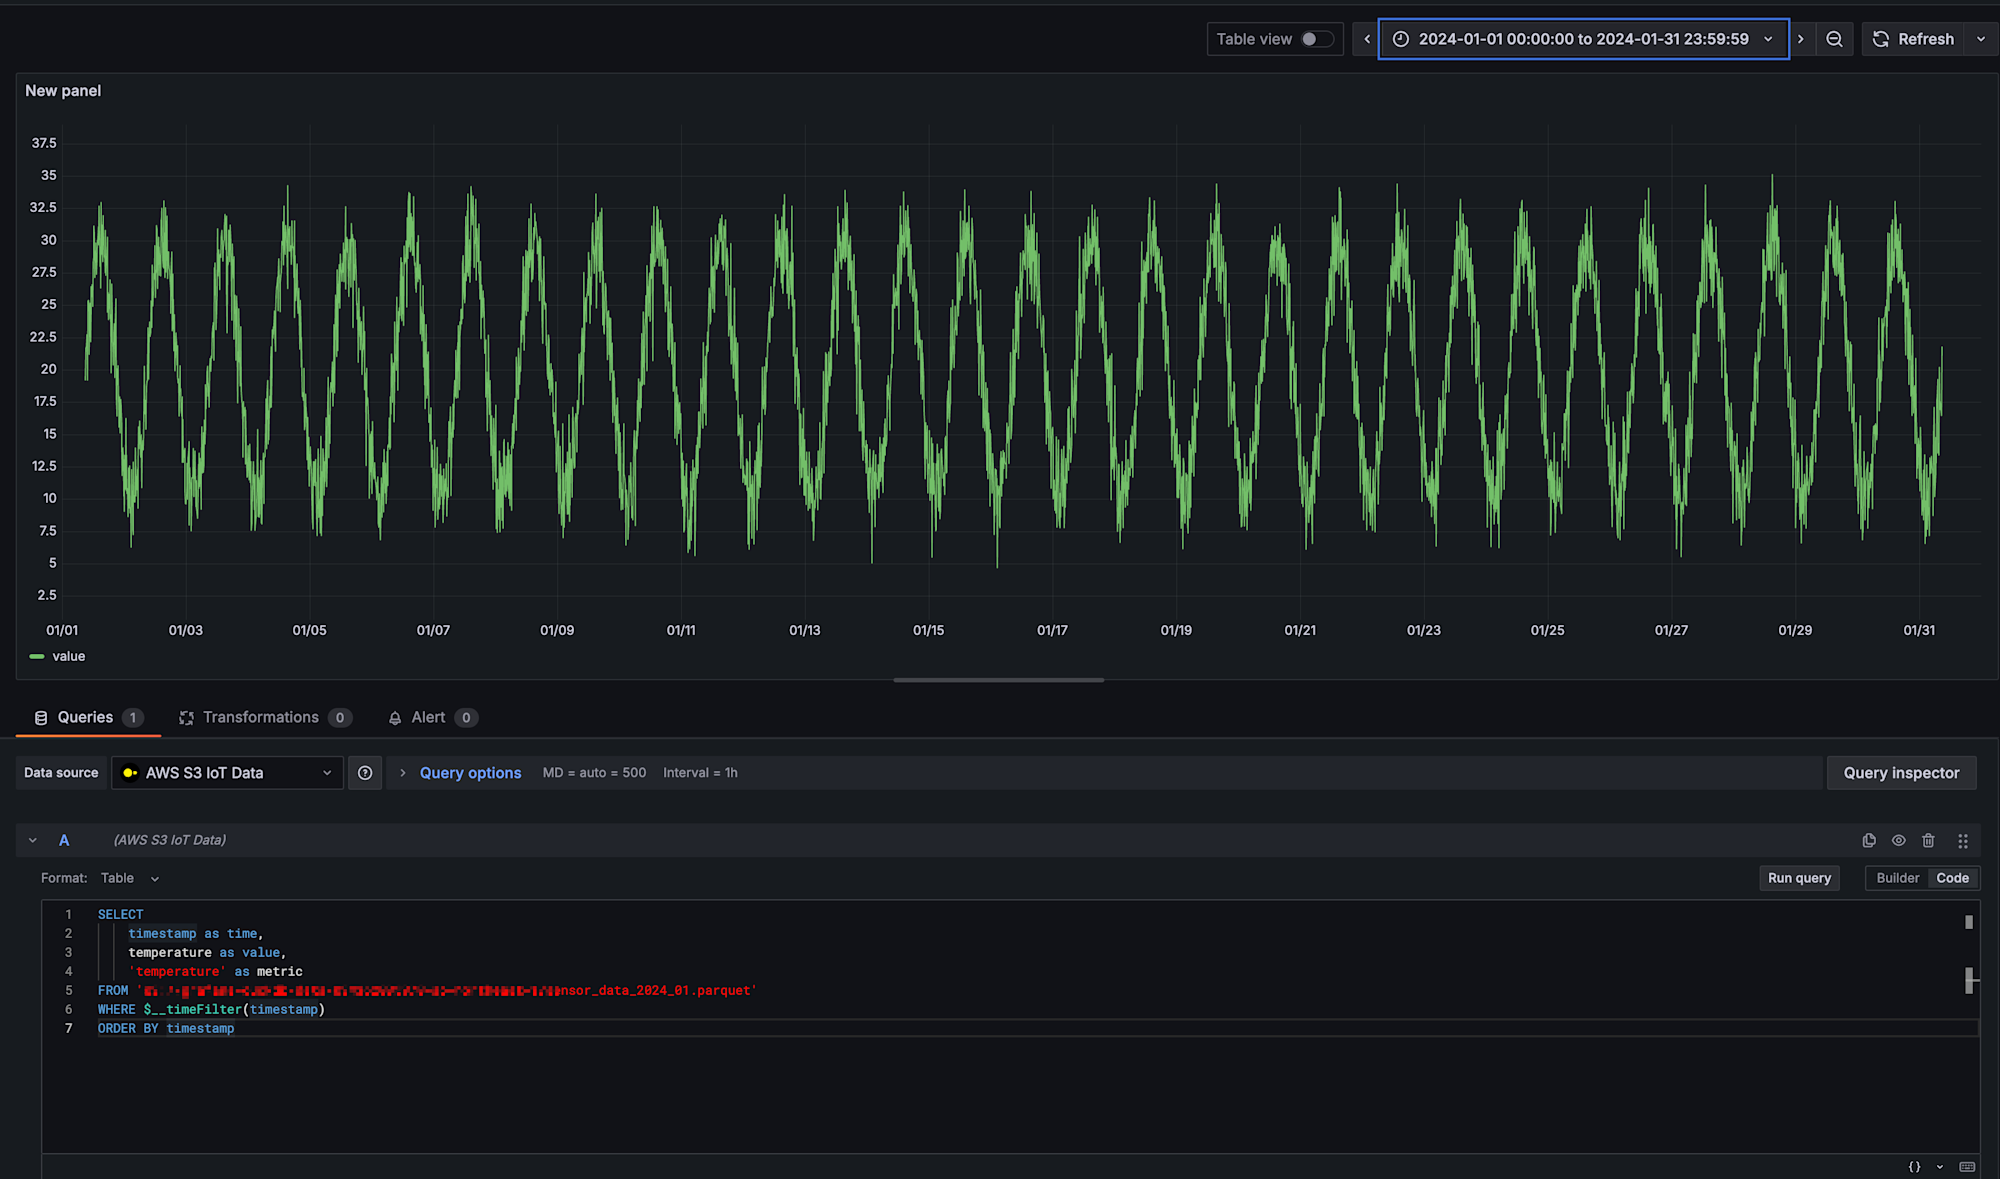Open the Format Table dropdown
Screen dimensions: 2000x1179
tap(130, 878)
